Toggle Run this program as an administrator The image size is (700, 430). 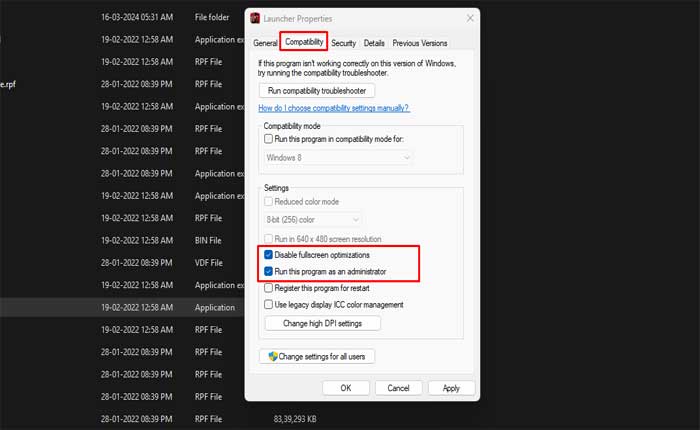pyautogui.click(x=268, y=272)
